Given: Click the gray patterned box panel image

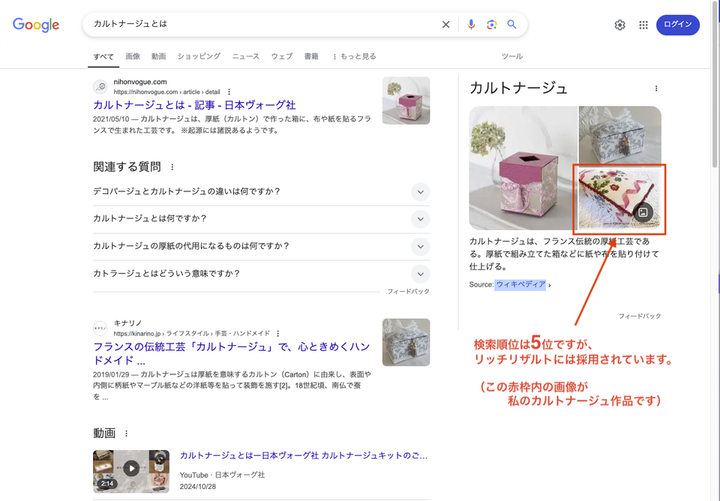Looking at the screenshot, I should point(620,135).
